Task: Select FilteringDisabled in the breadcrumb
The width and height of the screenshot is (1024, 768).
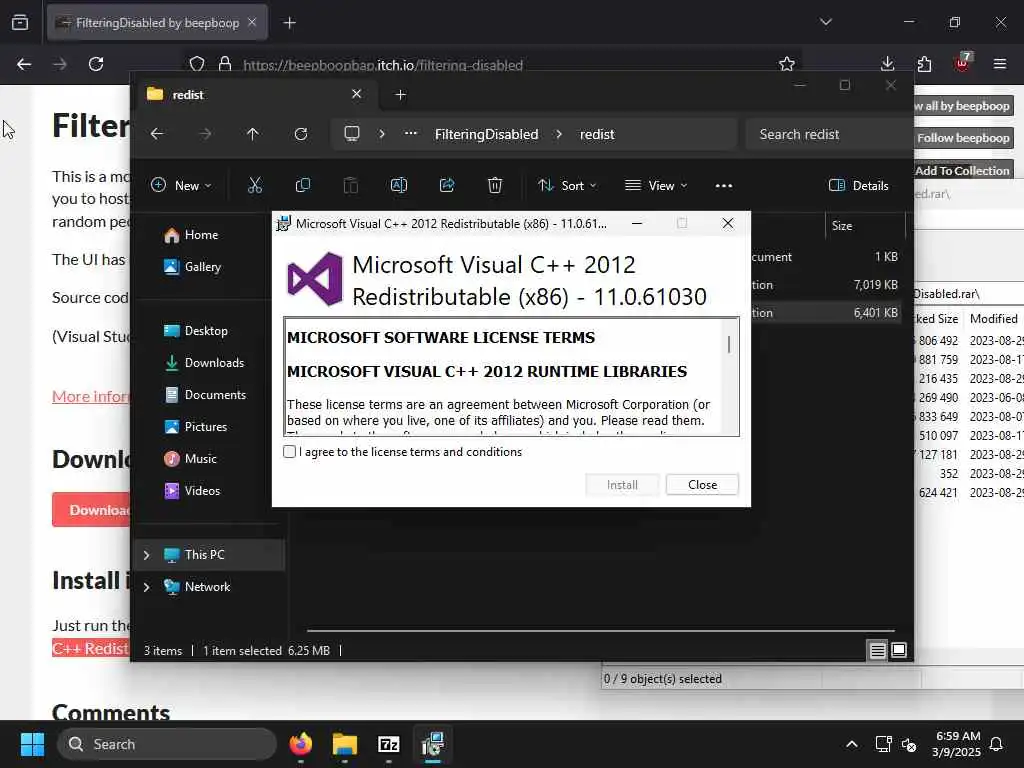Action: point(487,134)
